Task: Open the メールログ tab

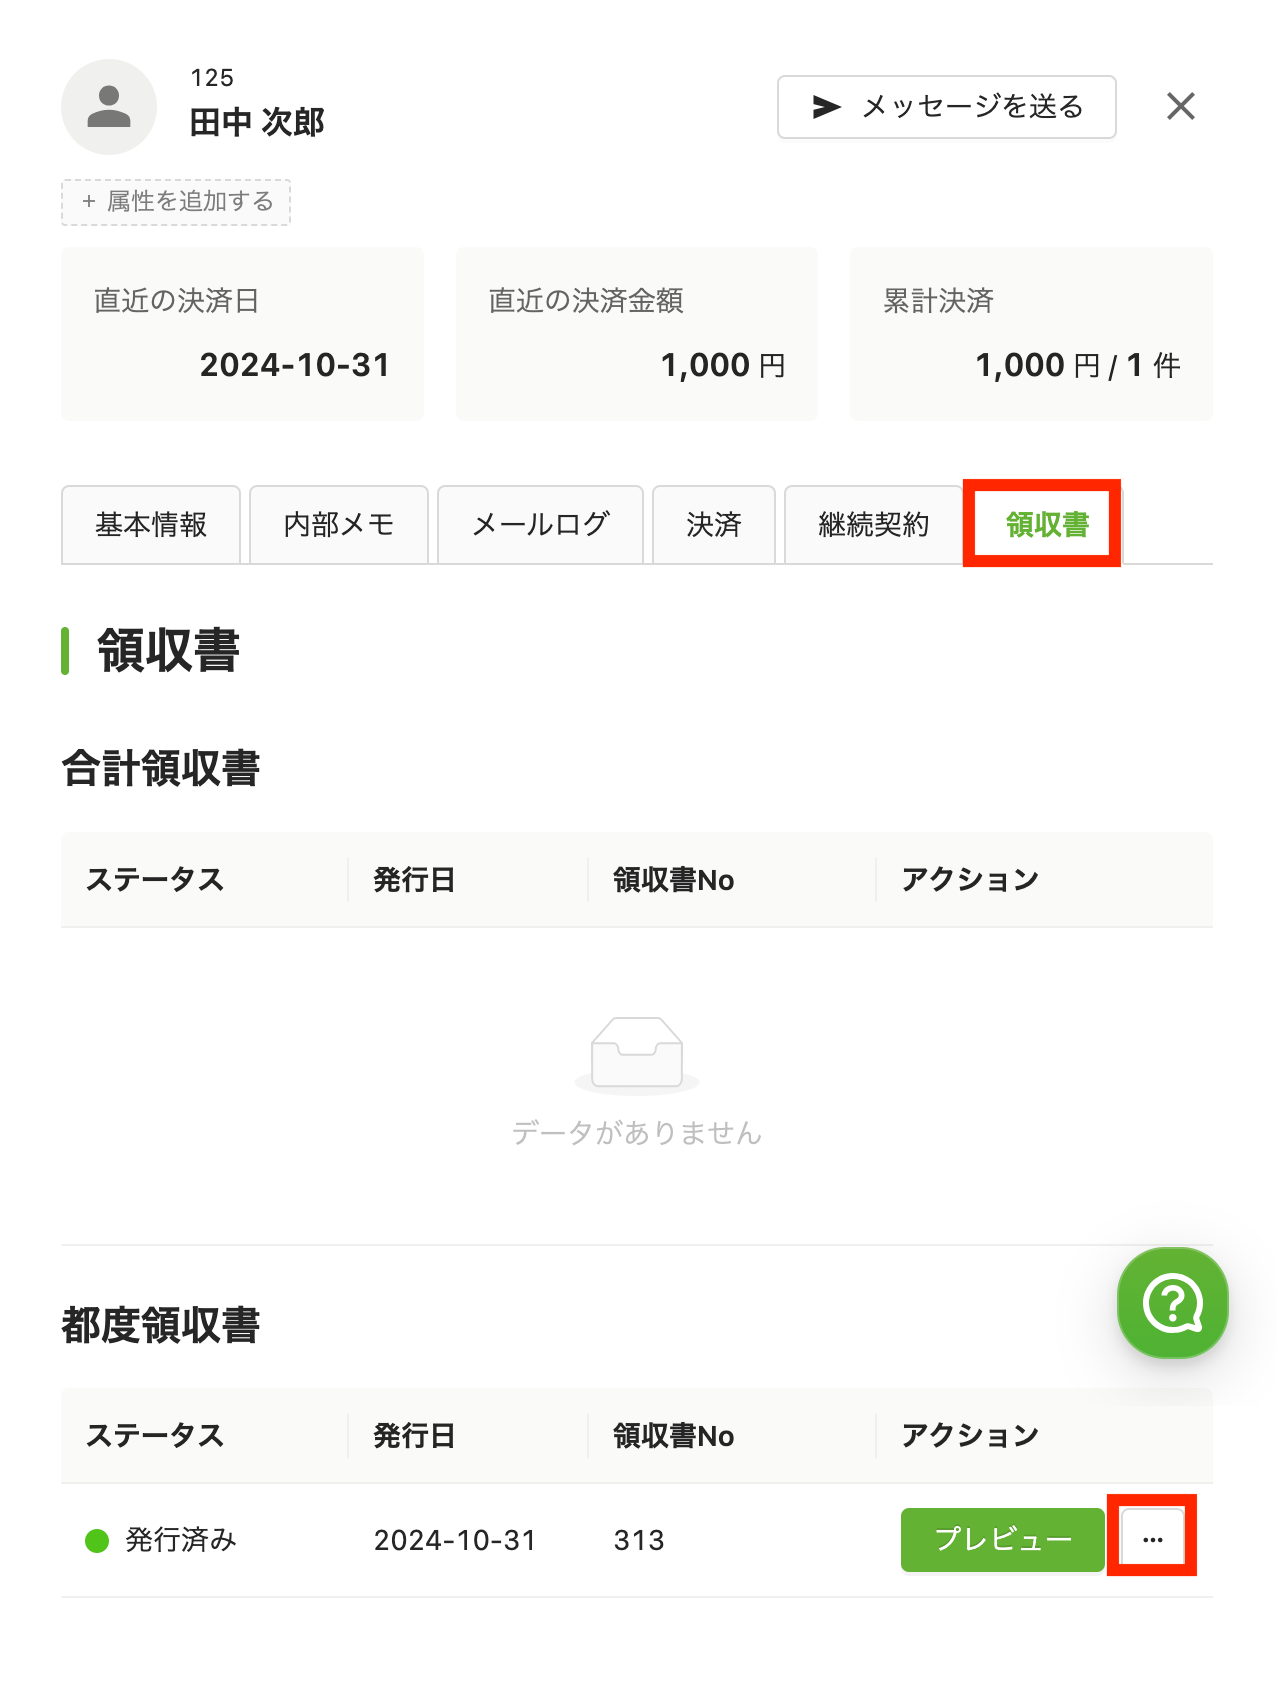Action: 540,525
